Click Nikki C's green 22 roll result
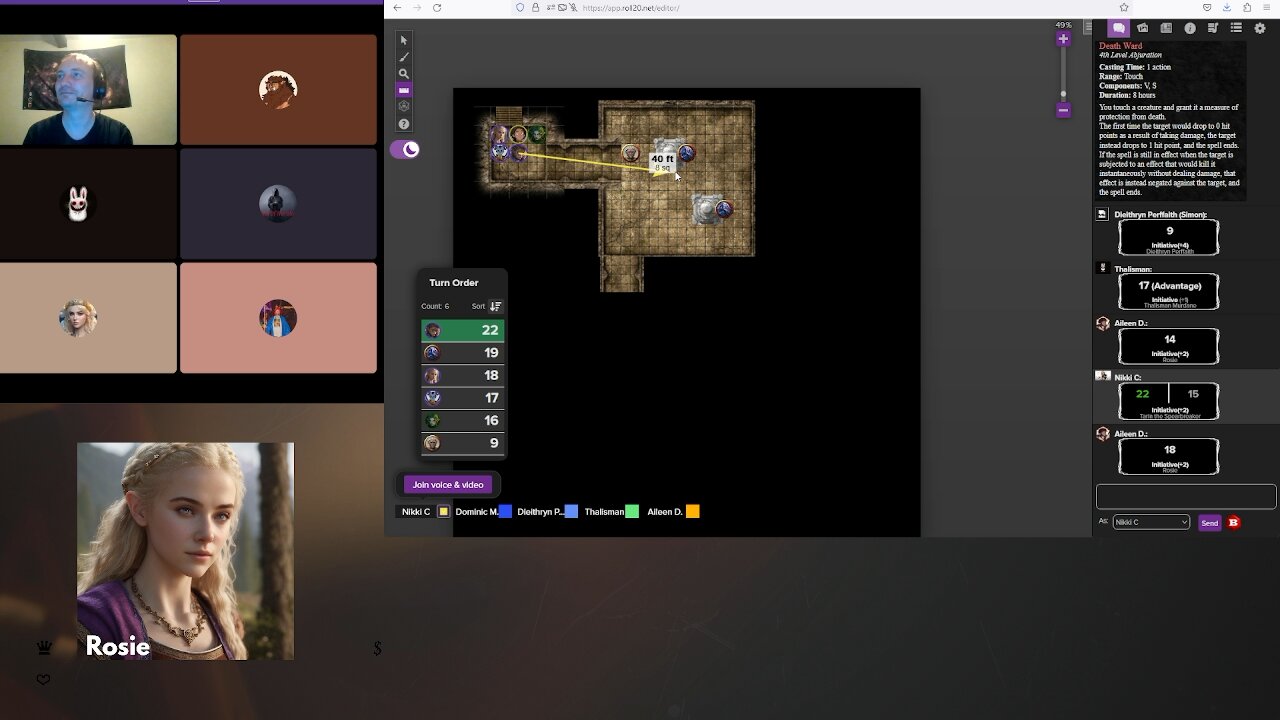Viewport: 1280px width, 720px height. (1143, 394)
